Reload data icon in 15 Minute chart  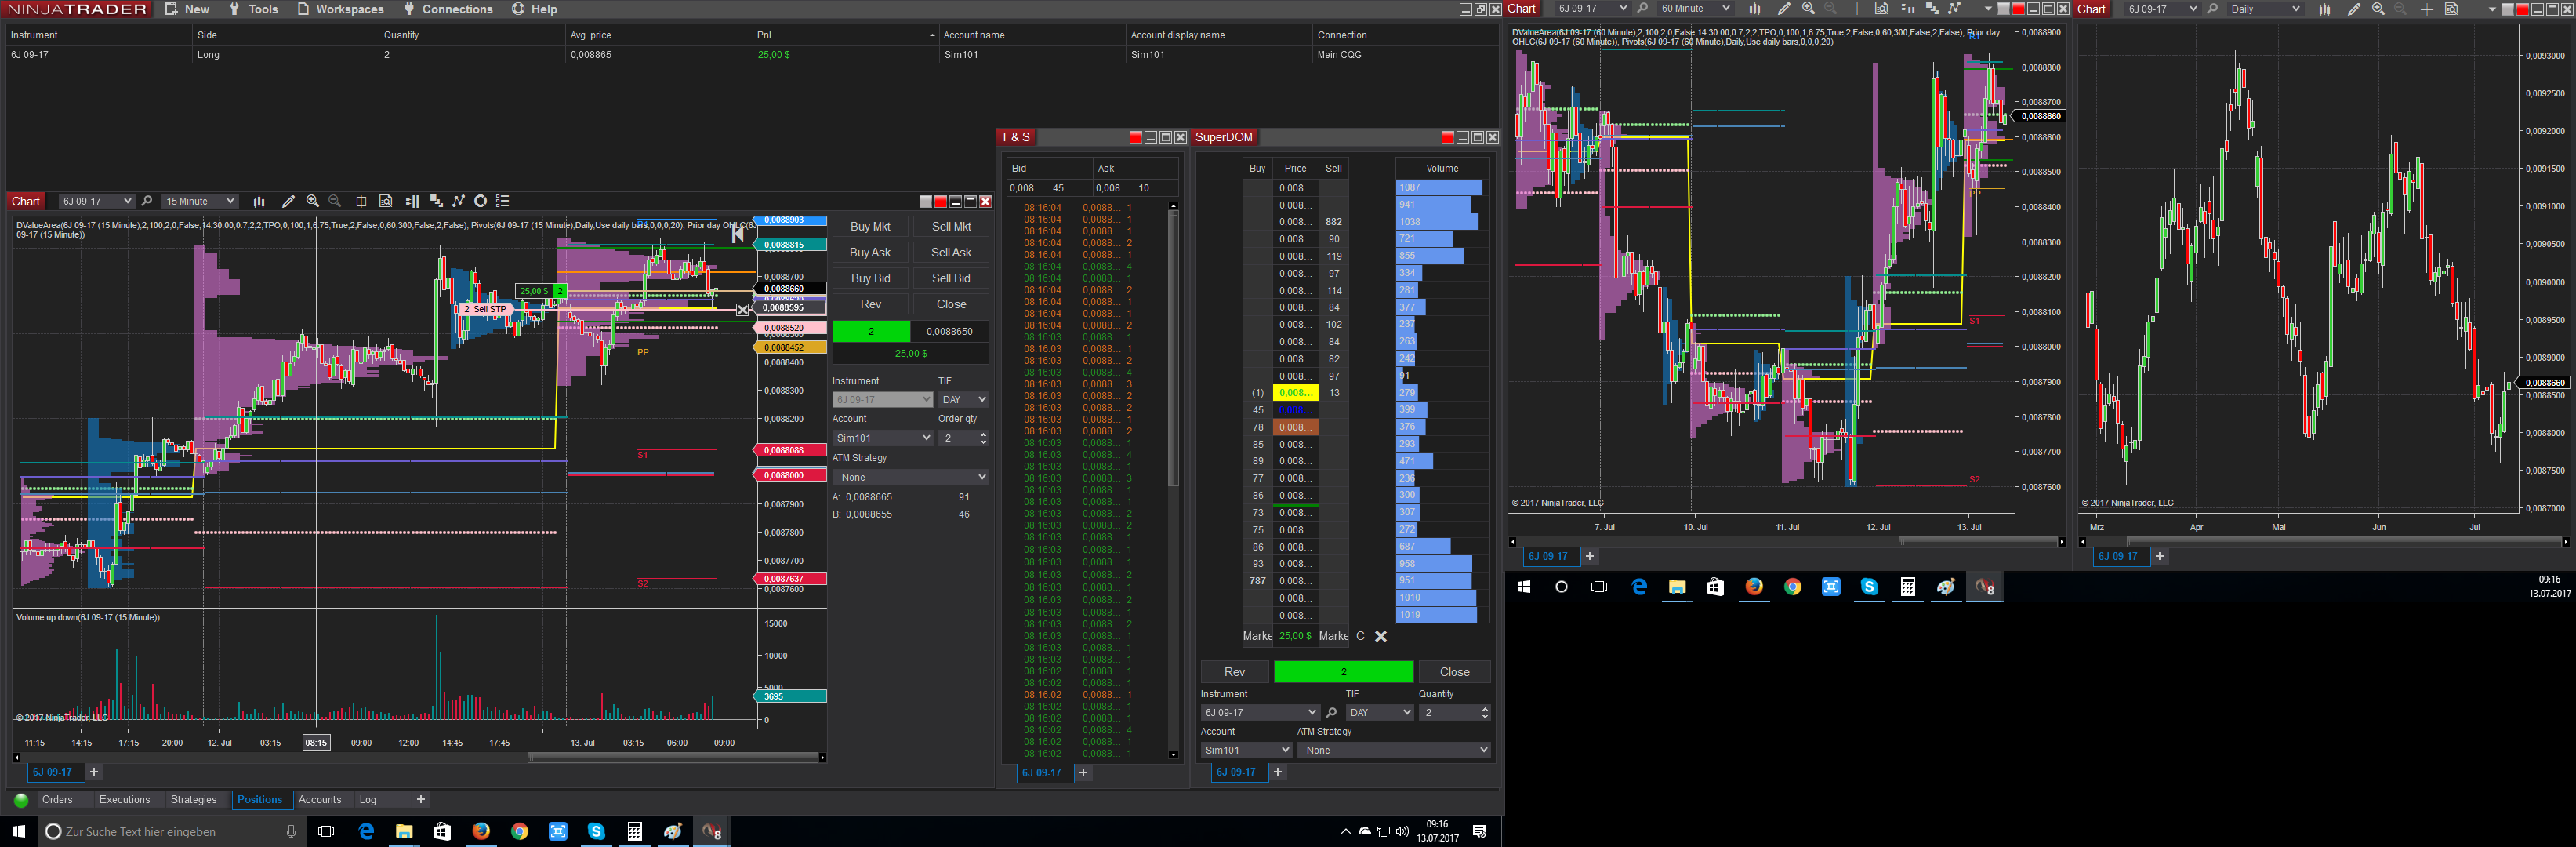click(x=481, y=201)
